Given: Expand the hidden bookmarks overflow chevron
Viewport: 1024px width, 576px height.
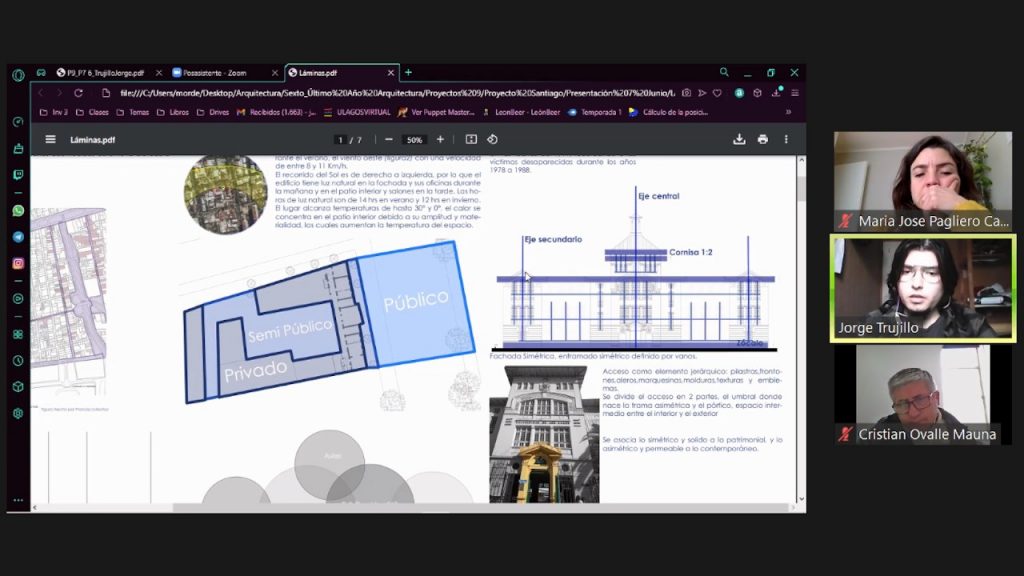Looking at the screenshot, I should pos(788,112).
